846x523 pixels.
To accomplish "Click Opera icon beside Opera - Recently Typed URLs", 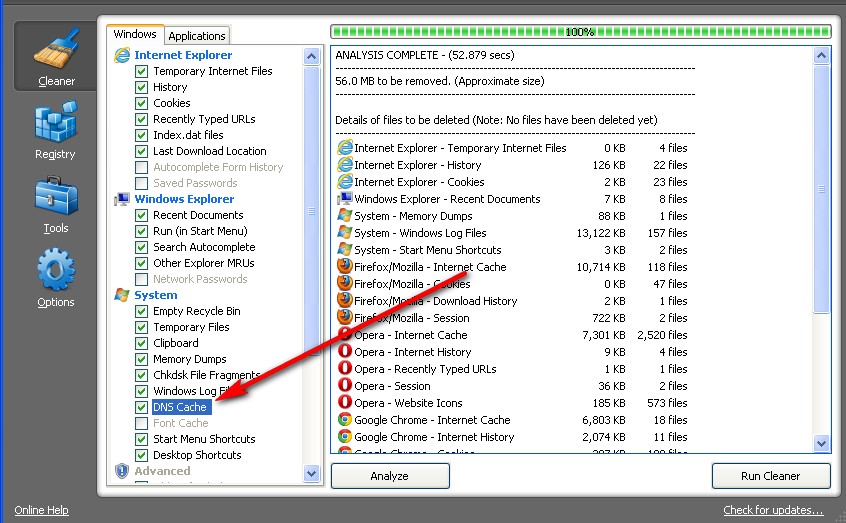I will point(345,369).
